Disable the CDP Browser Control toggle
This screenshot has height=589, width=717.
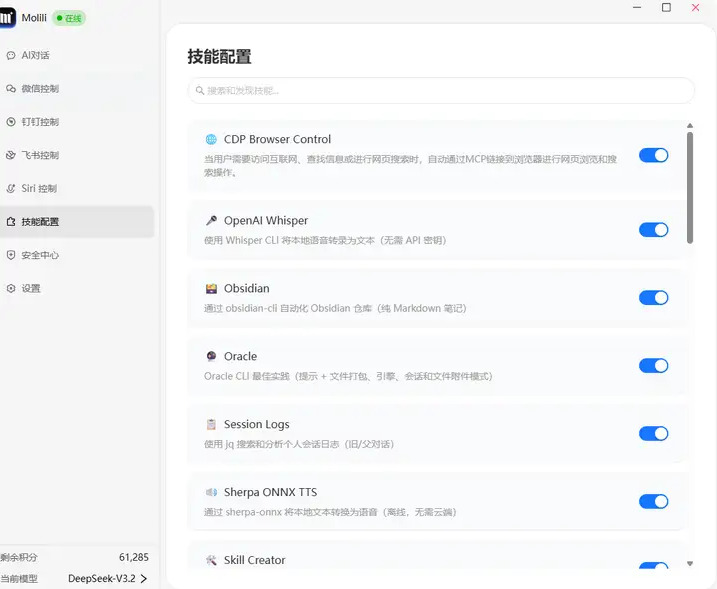[653, 155]
